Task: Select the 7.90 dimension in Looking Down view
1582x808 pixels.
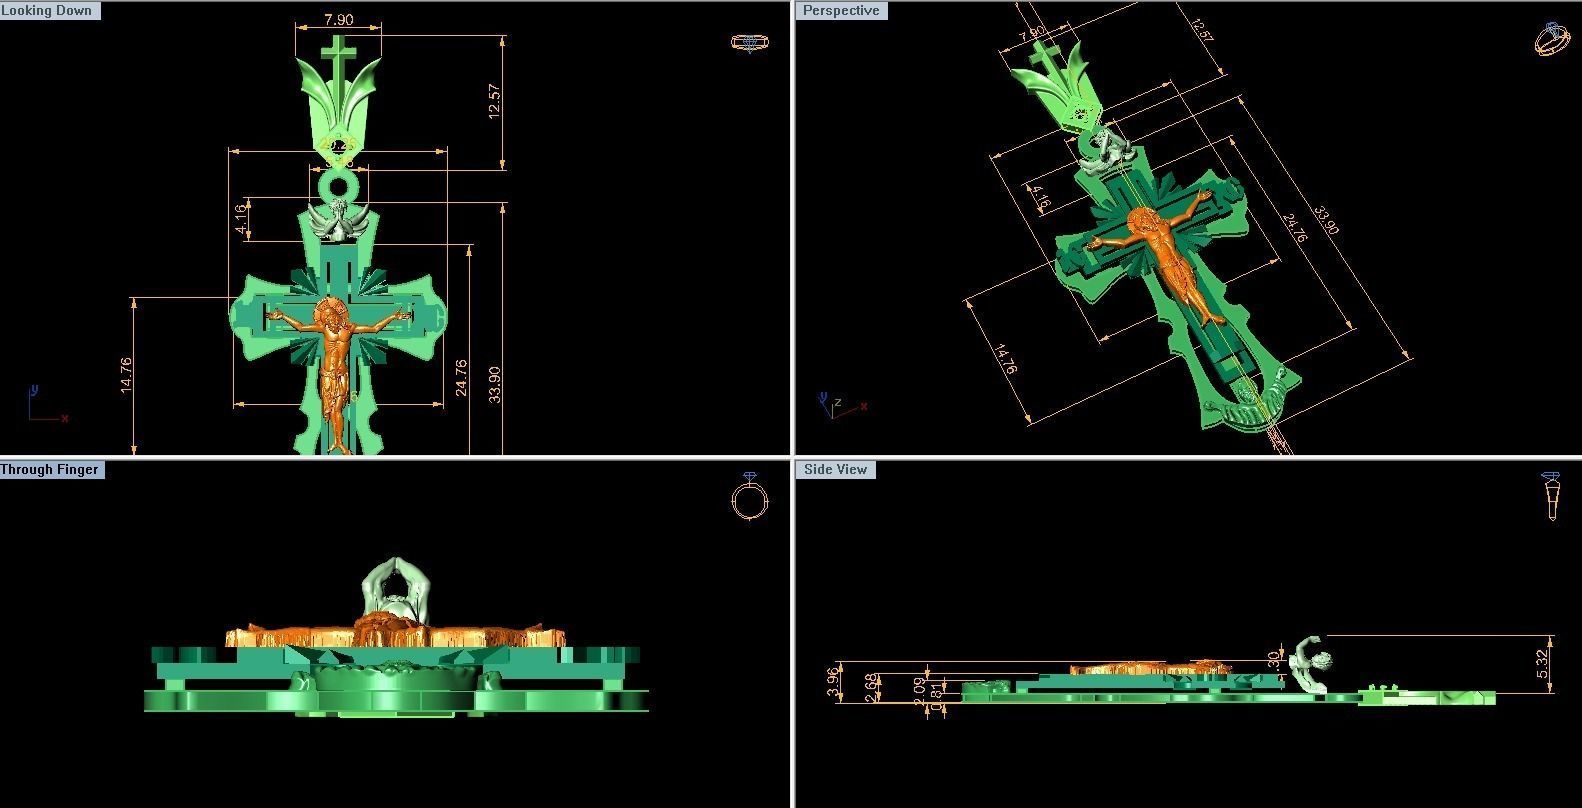Action: point(338,19)
